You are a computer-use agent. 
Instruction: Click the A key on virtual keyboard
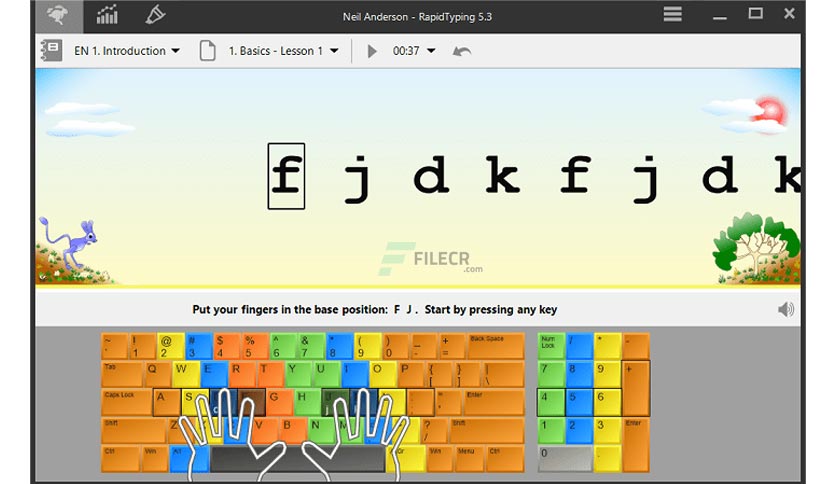(x=167, y=402)
